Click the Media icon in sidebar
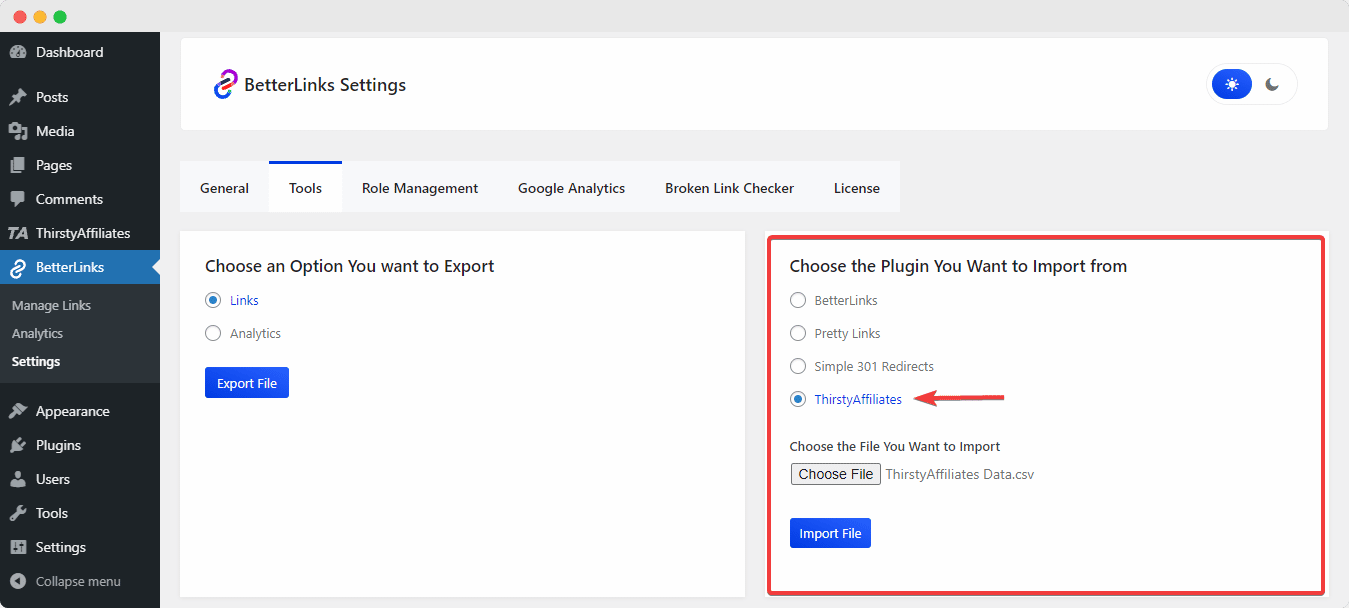Screen dimensions: 1349x608 18,131
